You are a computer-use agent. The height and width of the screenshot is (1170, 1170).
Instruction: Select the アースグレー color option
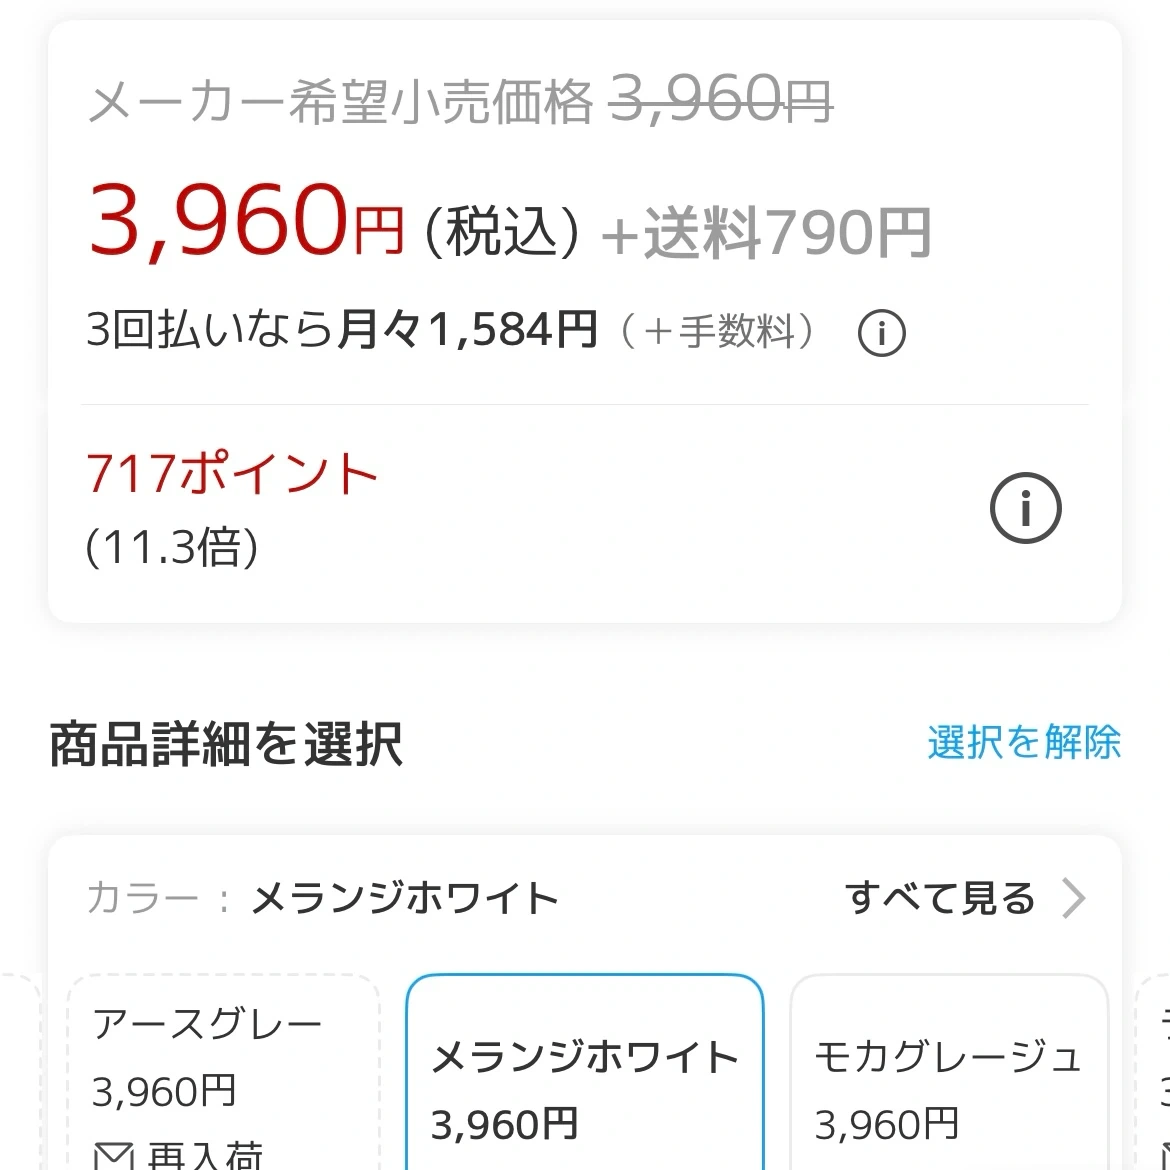coord(224,1072)
